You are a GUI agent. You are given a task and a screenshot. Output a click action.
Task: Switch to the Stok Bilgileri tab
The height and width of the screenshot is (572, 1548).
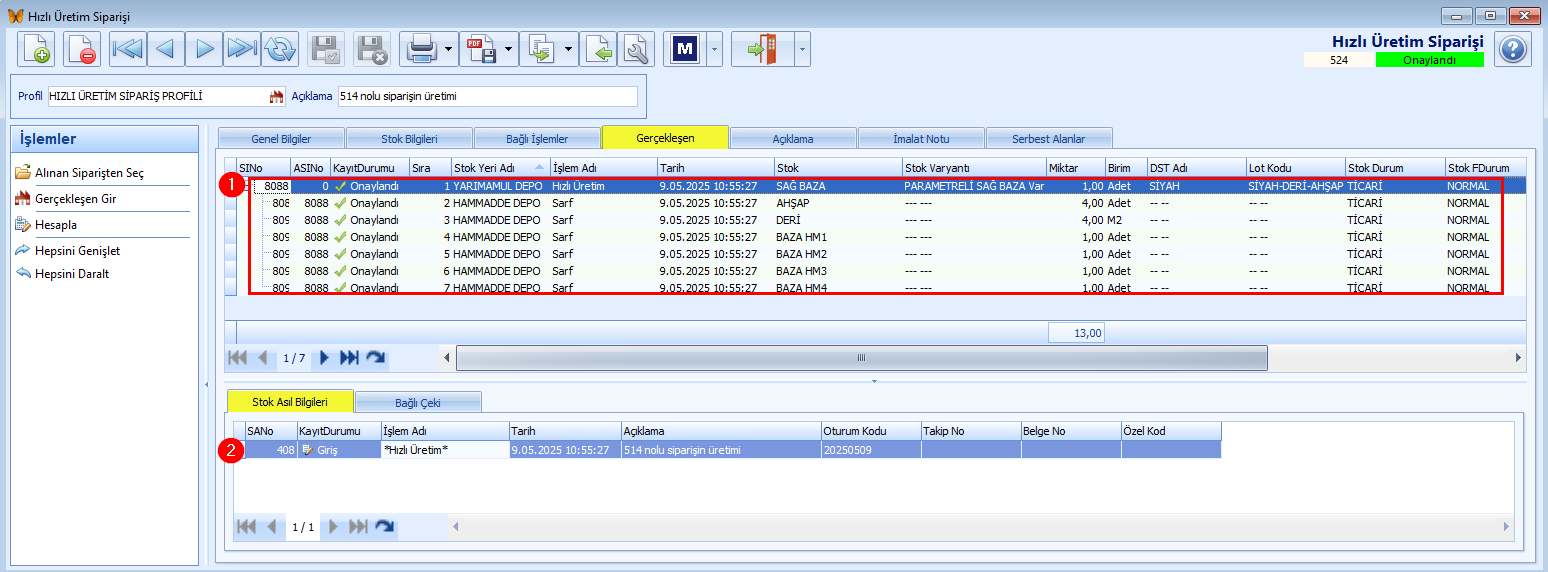pyautogui.click(x=409, y=139)
